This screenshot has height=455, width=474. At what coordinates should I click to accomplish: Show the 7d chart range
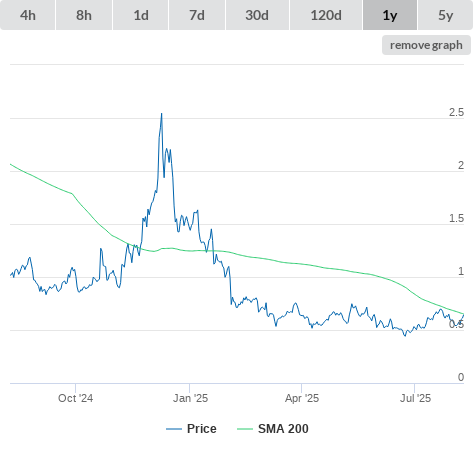click(197, 15)
